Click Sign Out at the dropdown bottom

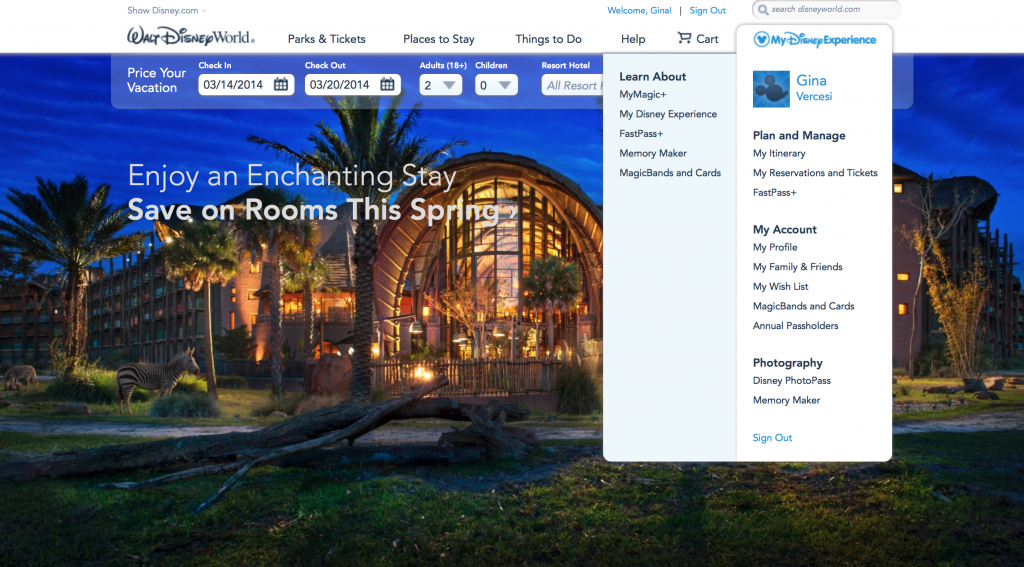[x=772, y=438]
